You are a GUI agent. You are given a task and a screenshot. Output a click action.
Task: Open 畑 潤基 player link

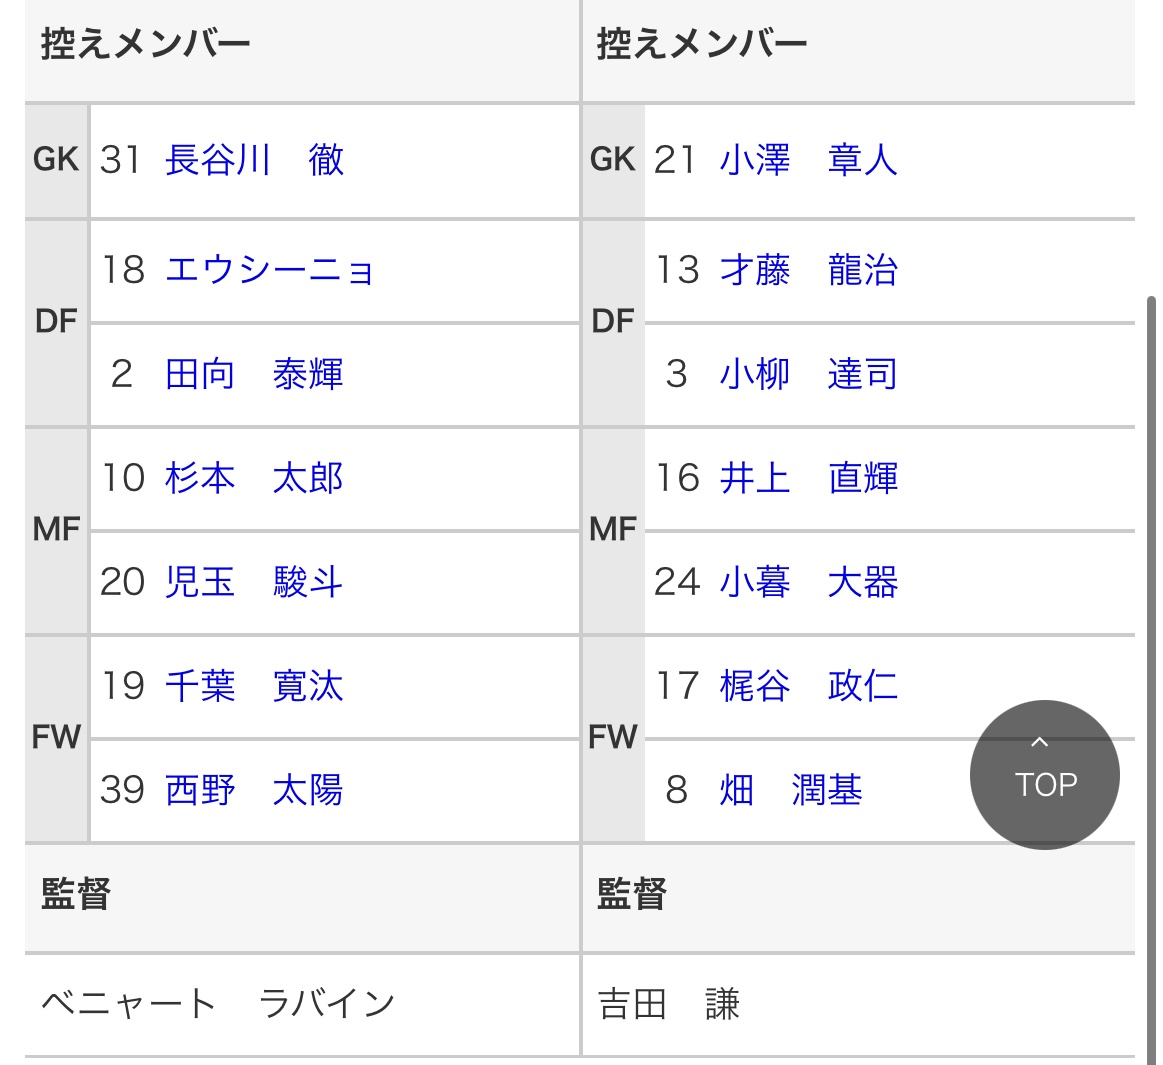coord(790,790)
